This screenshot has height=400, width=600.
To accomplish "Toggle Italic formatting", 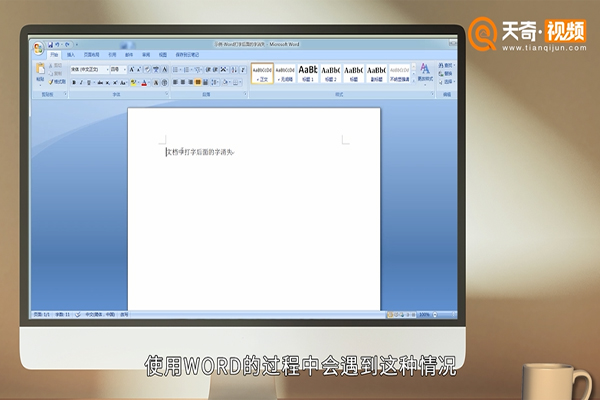I will click(81, 83).
